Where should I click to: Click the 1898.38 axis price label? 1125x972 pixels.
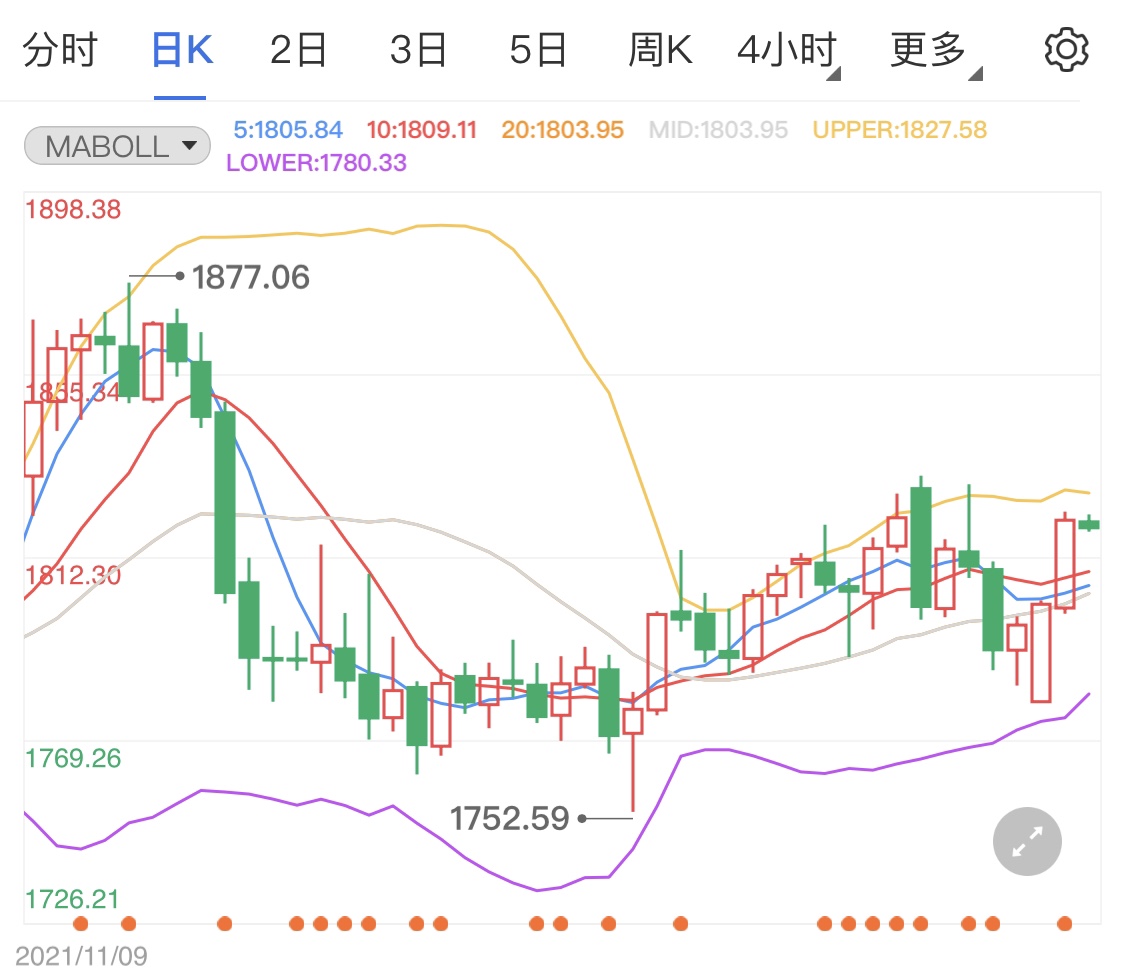[73, 209]
